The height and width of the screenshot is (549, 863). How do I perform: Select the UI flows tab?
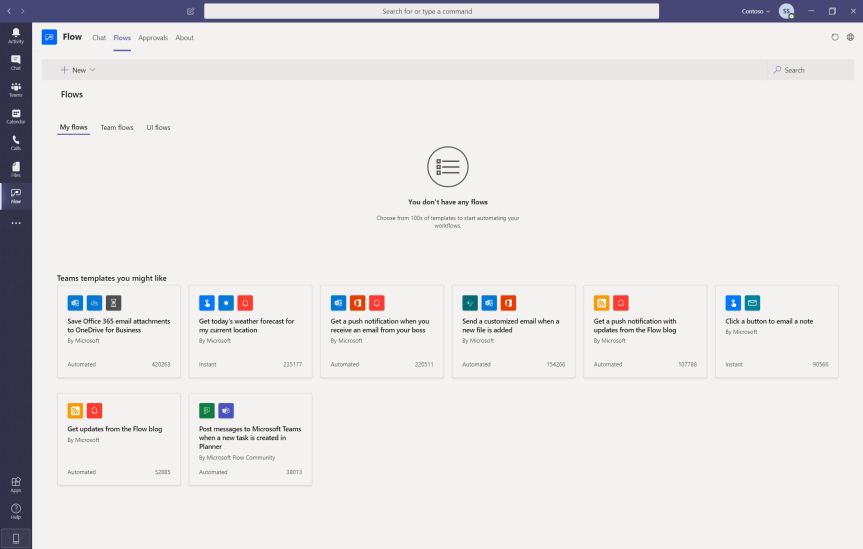coord(158,127)
